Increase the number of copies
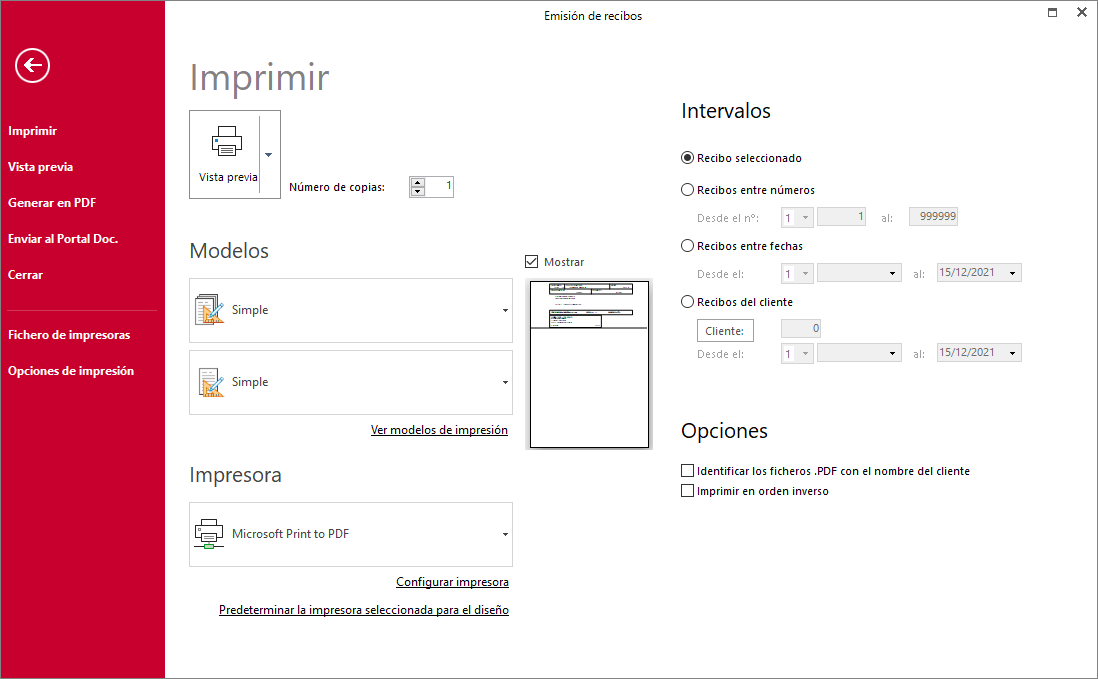 [x=418, y=183]
